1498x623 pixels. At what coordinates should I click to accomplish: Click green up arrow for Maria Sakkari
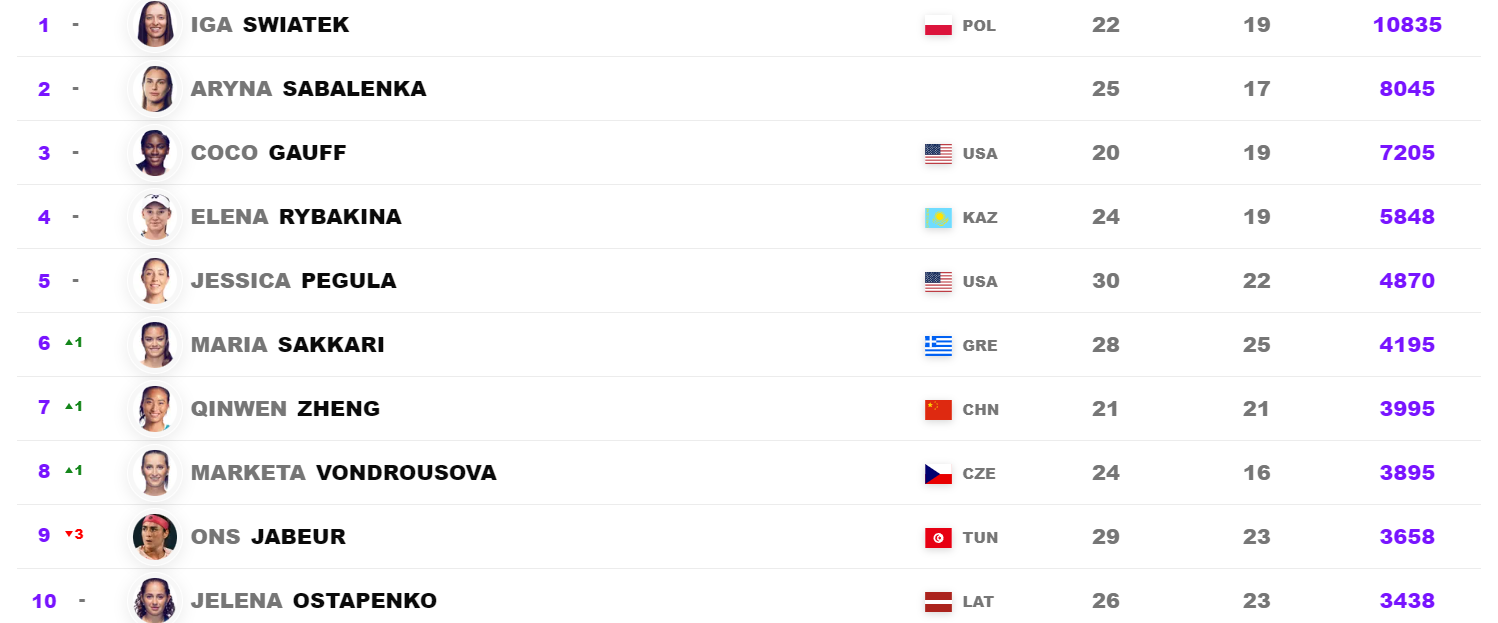[x=69, y=343]
